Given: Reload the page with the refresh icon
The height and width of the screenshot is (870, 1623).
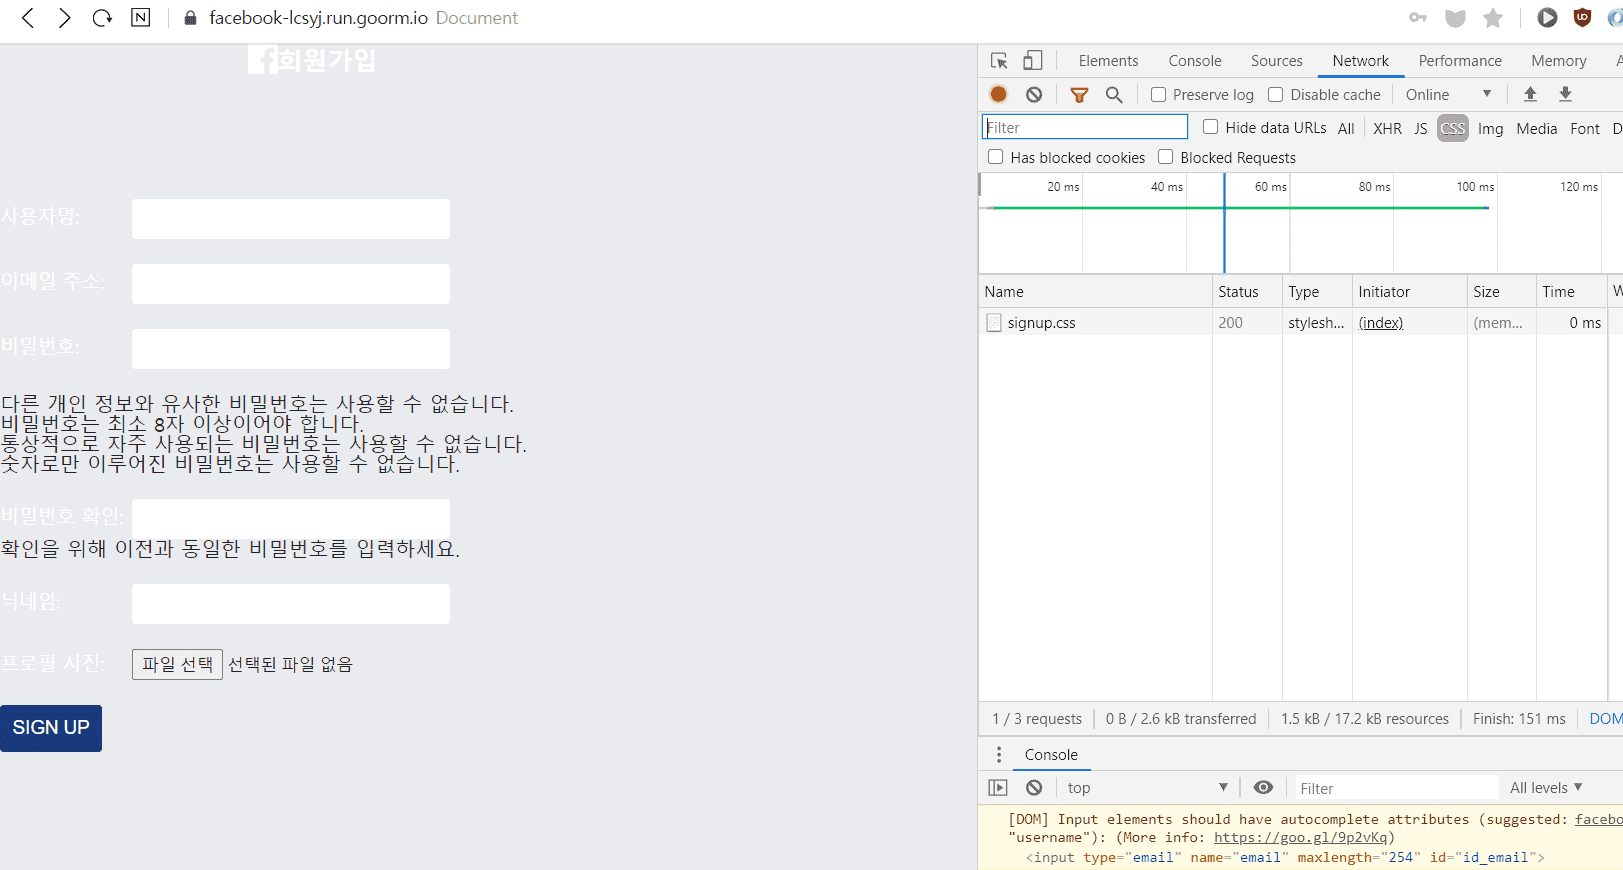Looking at the screenshot, I should pyautogui.click(x=102, y=18).
